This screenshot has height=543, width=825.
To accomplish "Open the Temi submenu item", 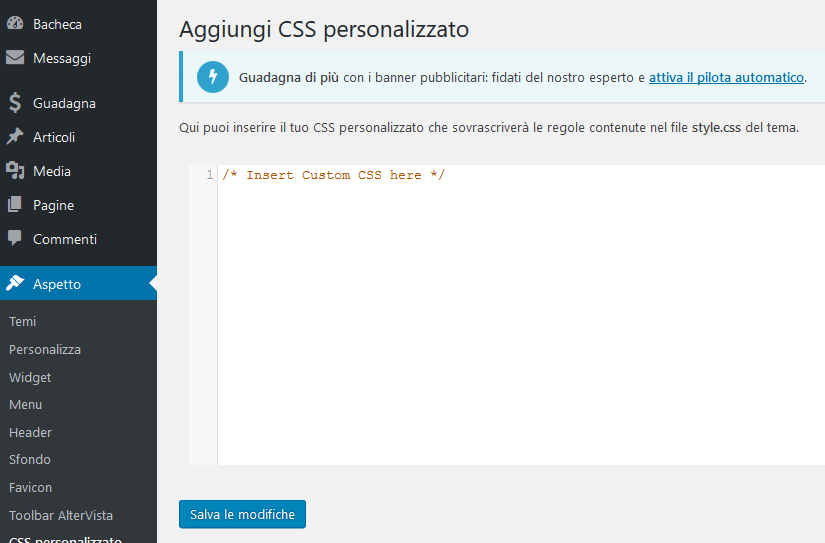I will (x=23, y=322).
